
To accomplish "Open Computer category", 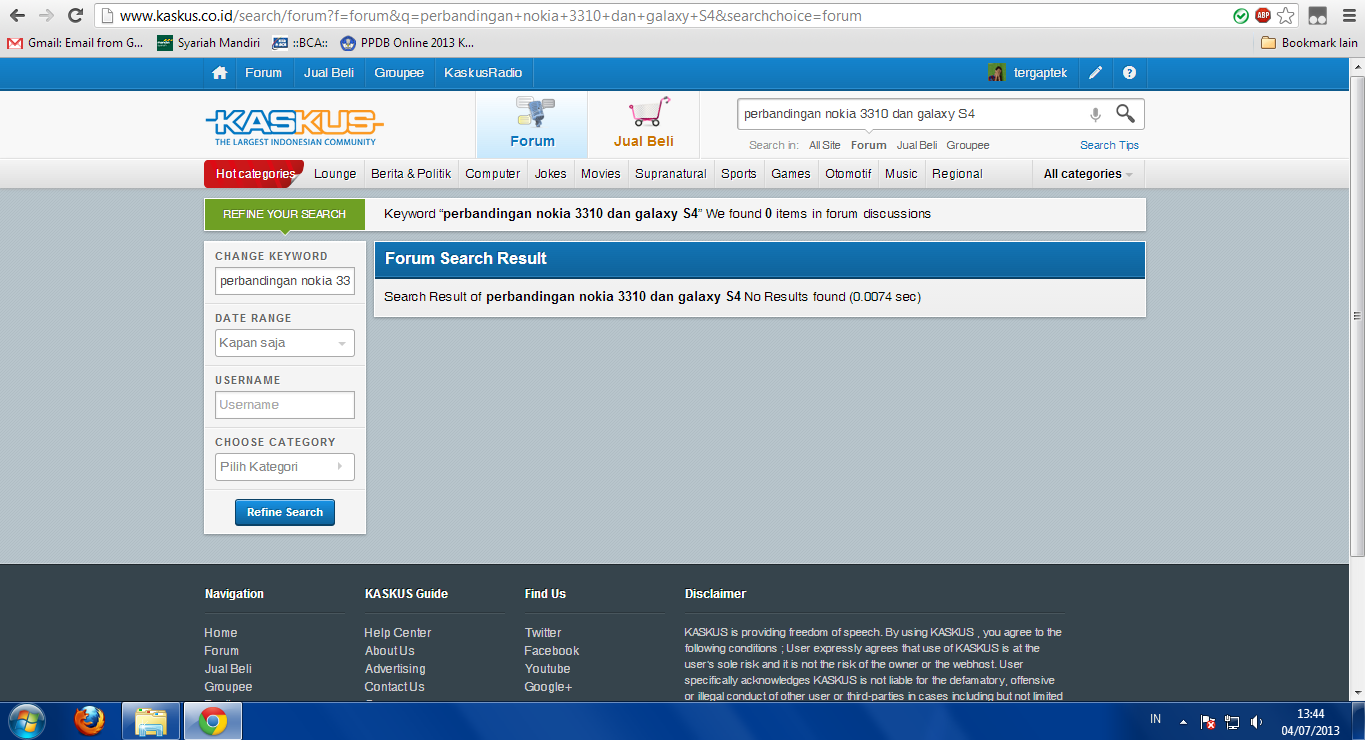I will (x=492, y=174).
